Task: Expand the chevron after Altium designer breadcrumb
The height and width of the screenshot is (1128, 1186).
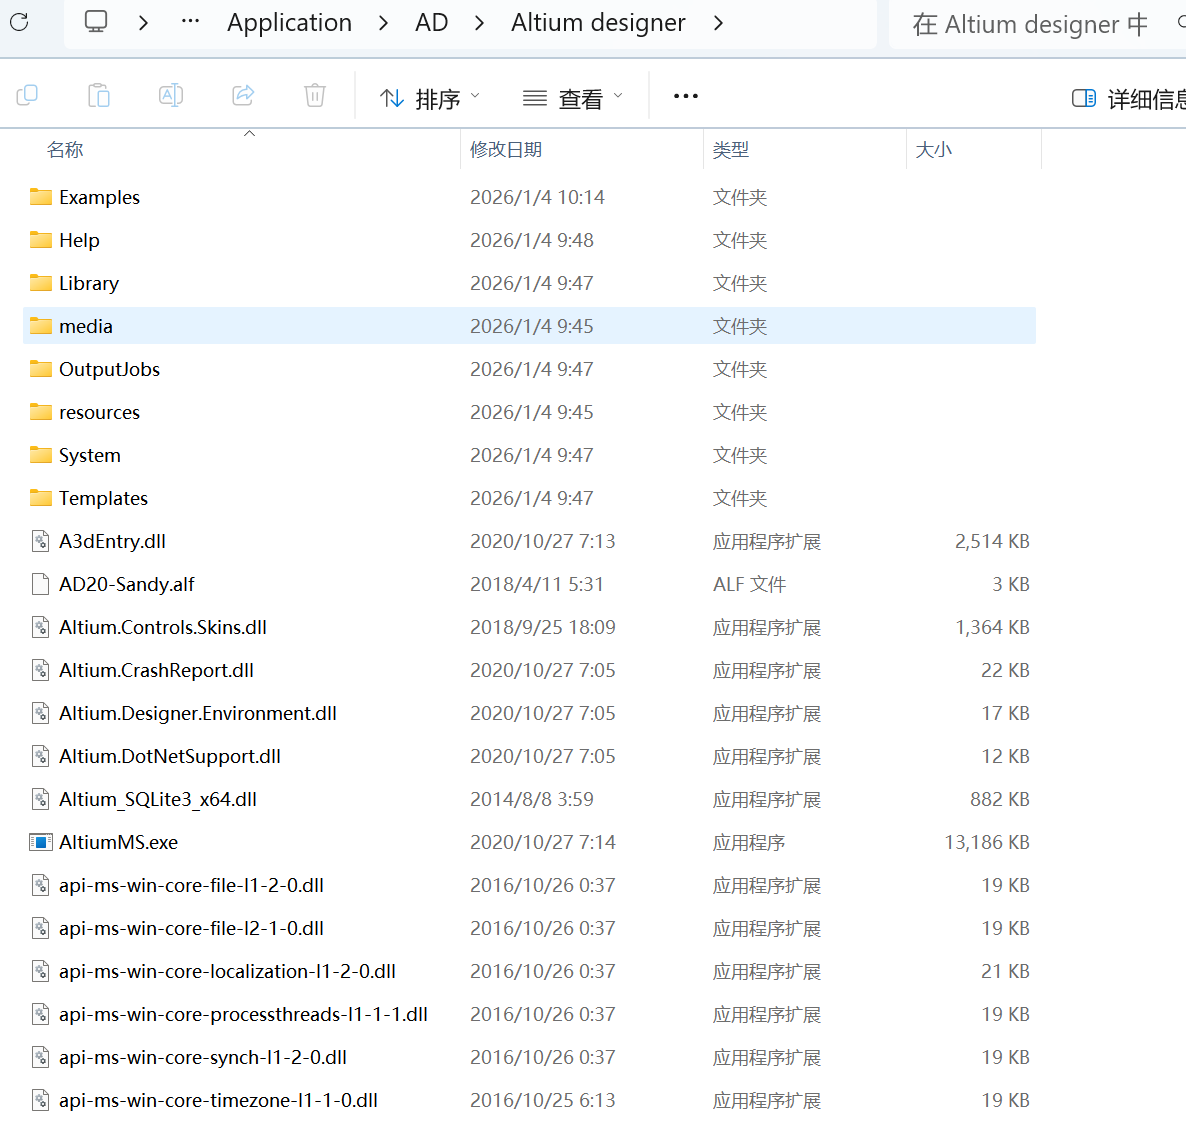Action: pyautogui.click(x=719, y=23)
